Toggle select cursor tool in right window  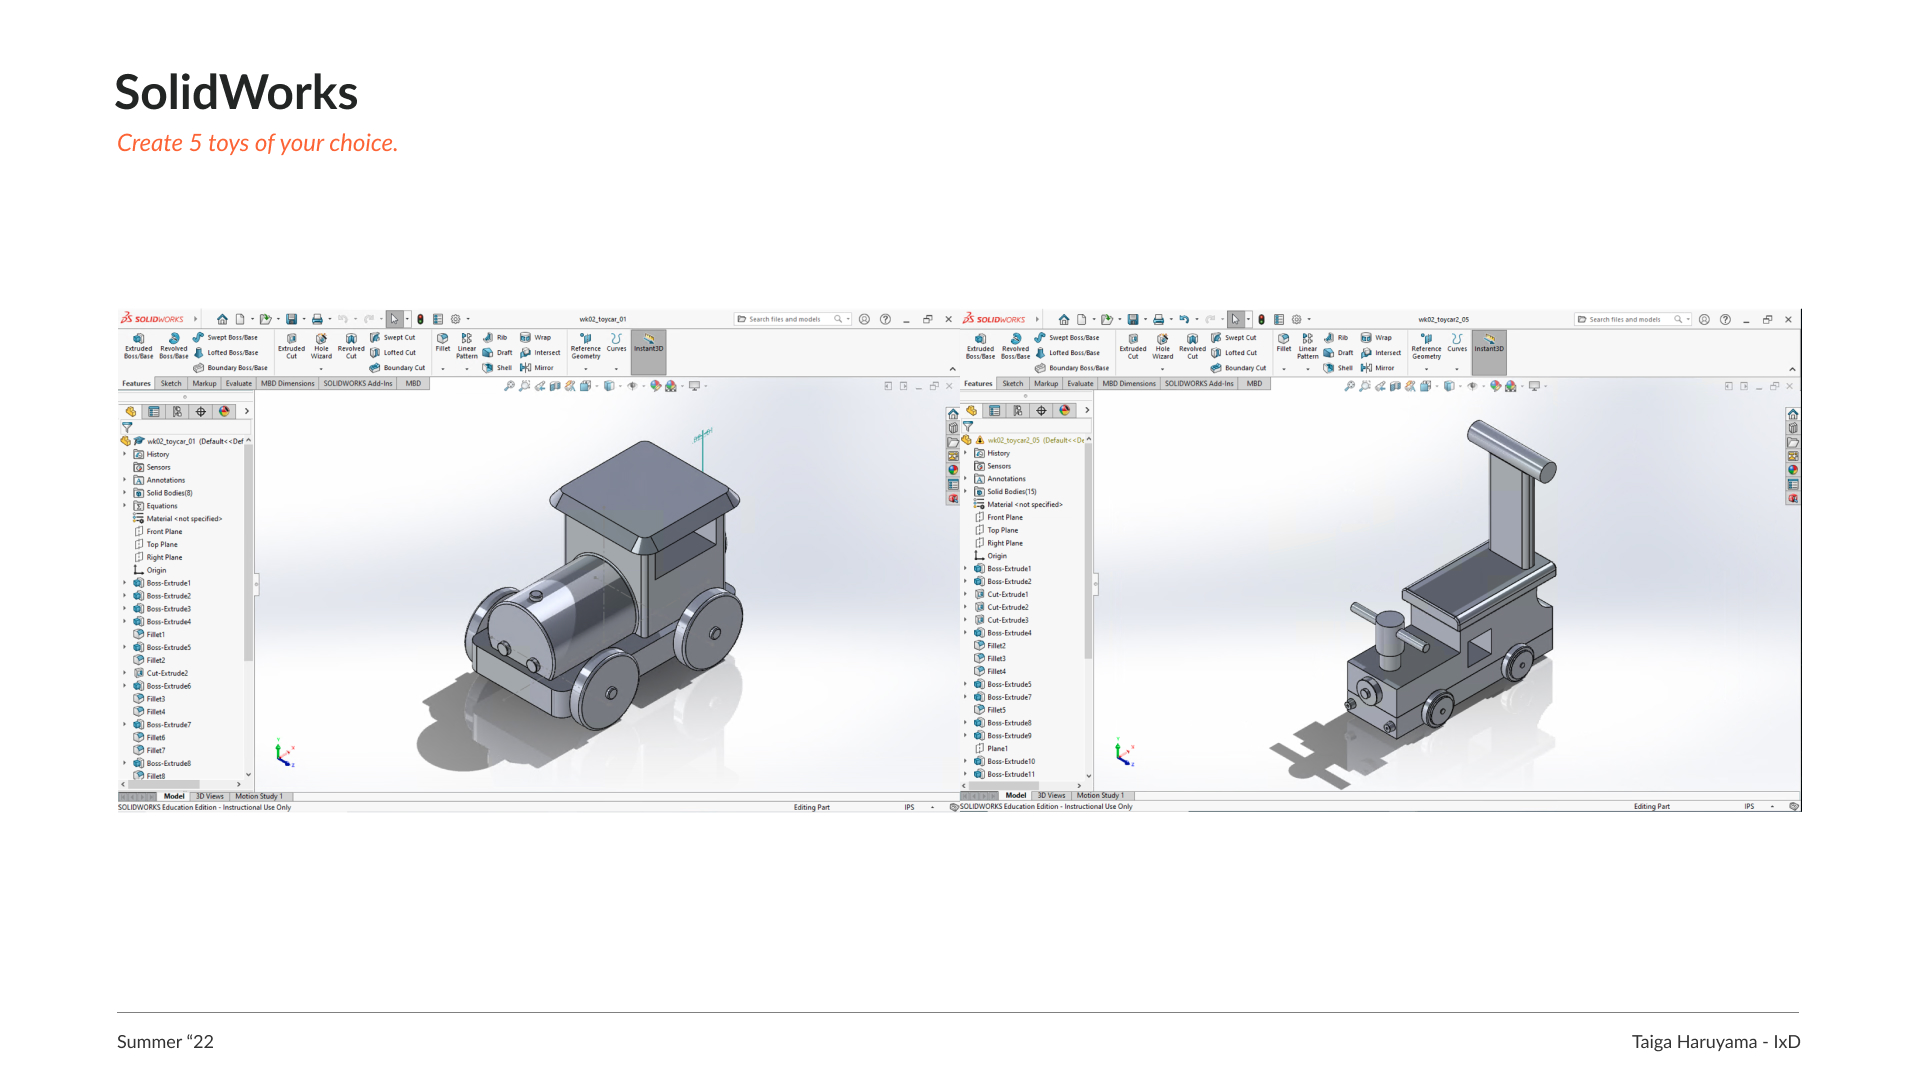(x=1235, y=319)
